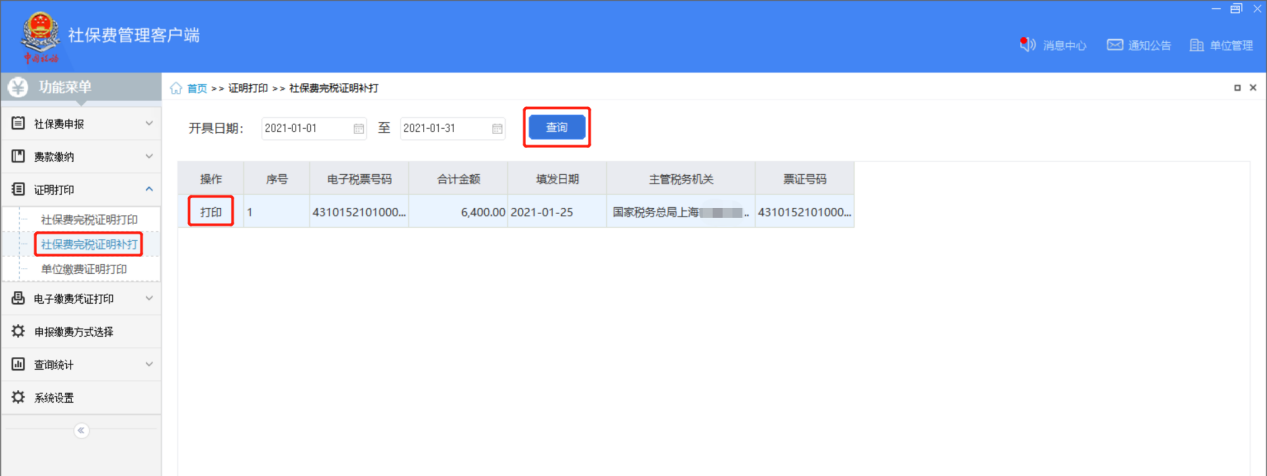Click the home icon in breadcrumb
This screenshot has width=1267, height=476.
[x=176, y=88]
